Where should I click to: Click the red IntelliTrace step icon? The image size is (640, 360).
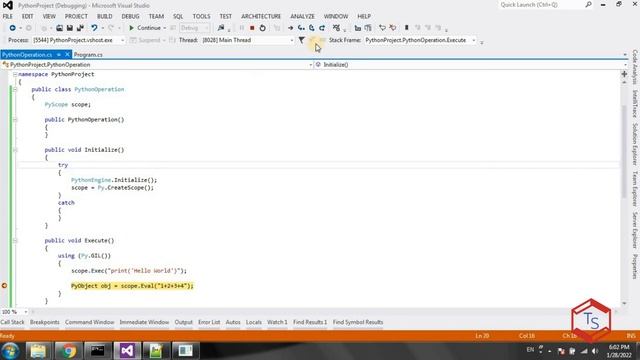point(393,28)
